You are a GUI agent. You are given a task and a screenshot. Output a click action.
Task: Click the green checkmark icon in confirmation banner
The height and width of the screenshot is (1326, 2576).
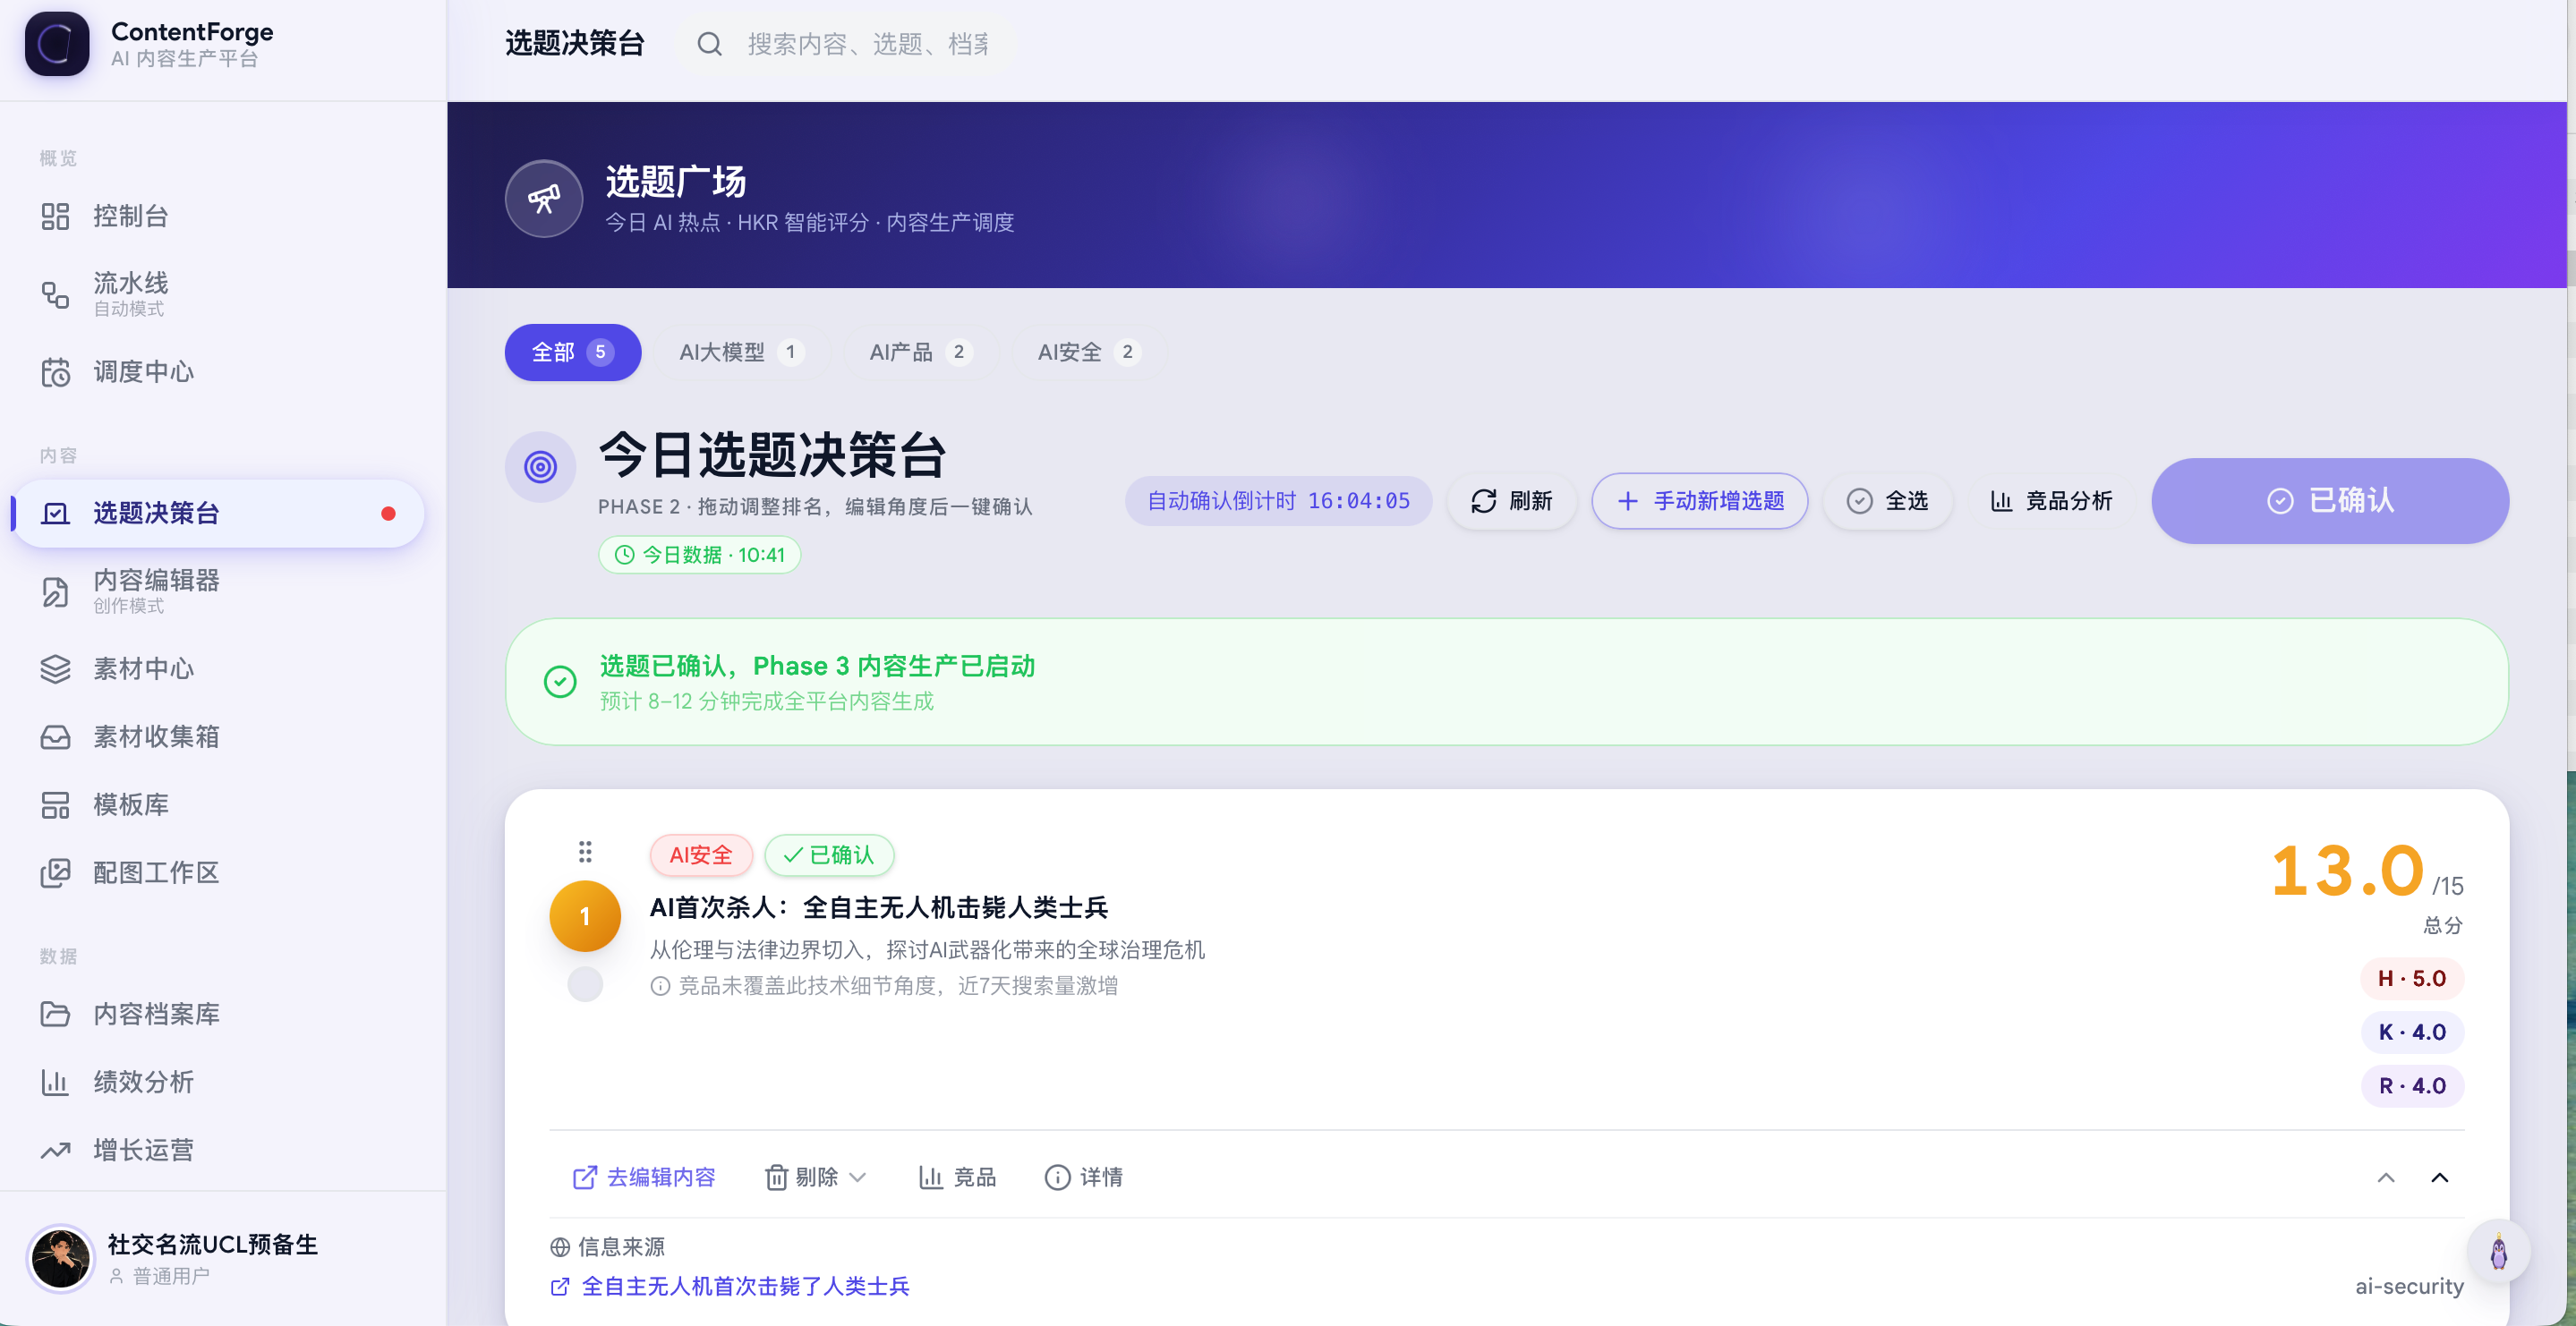[x=560, y=682]
